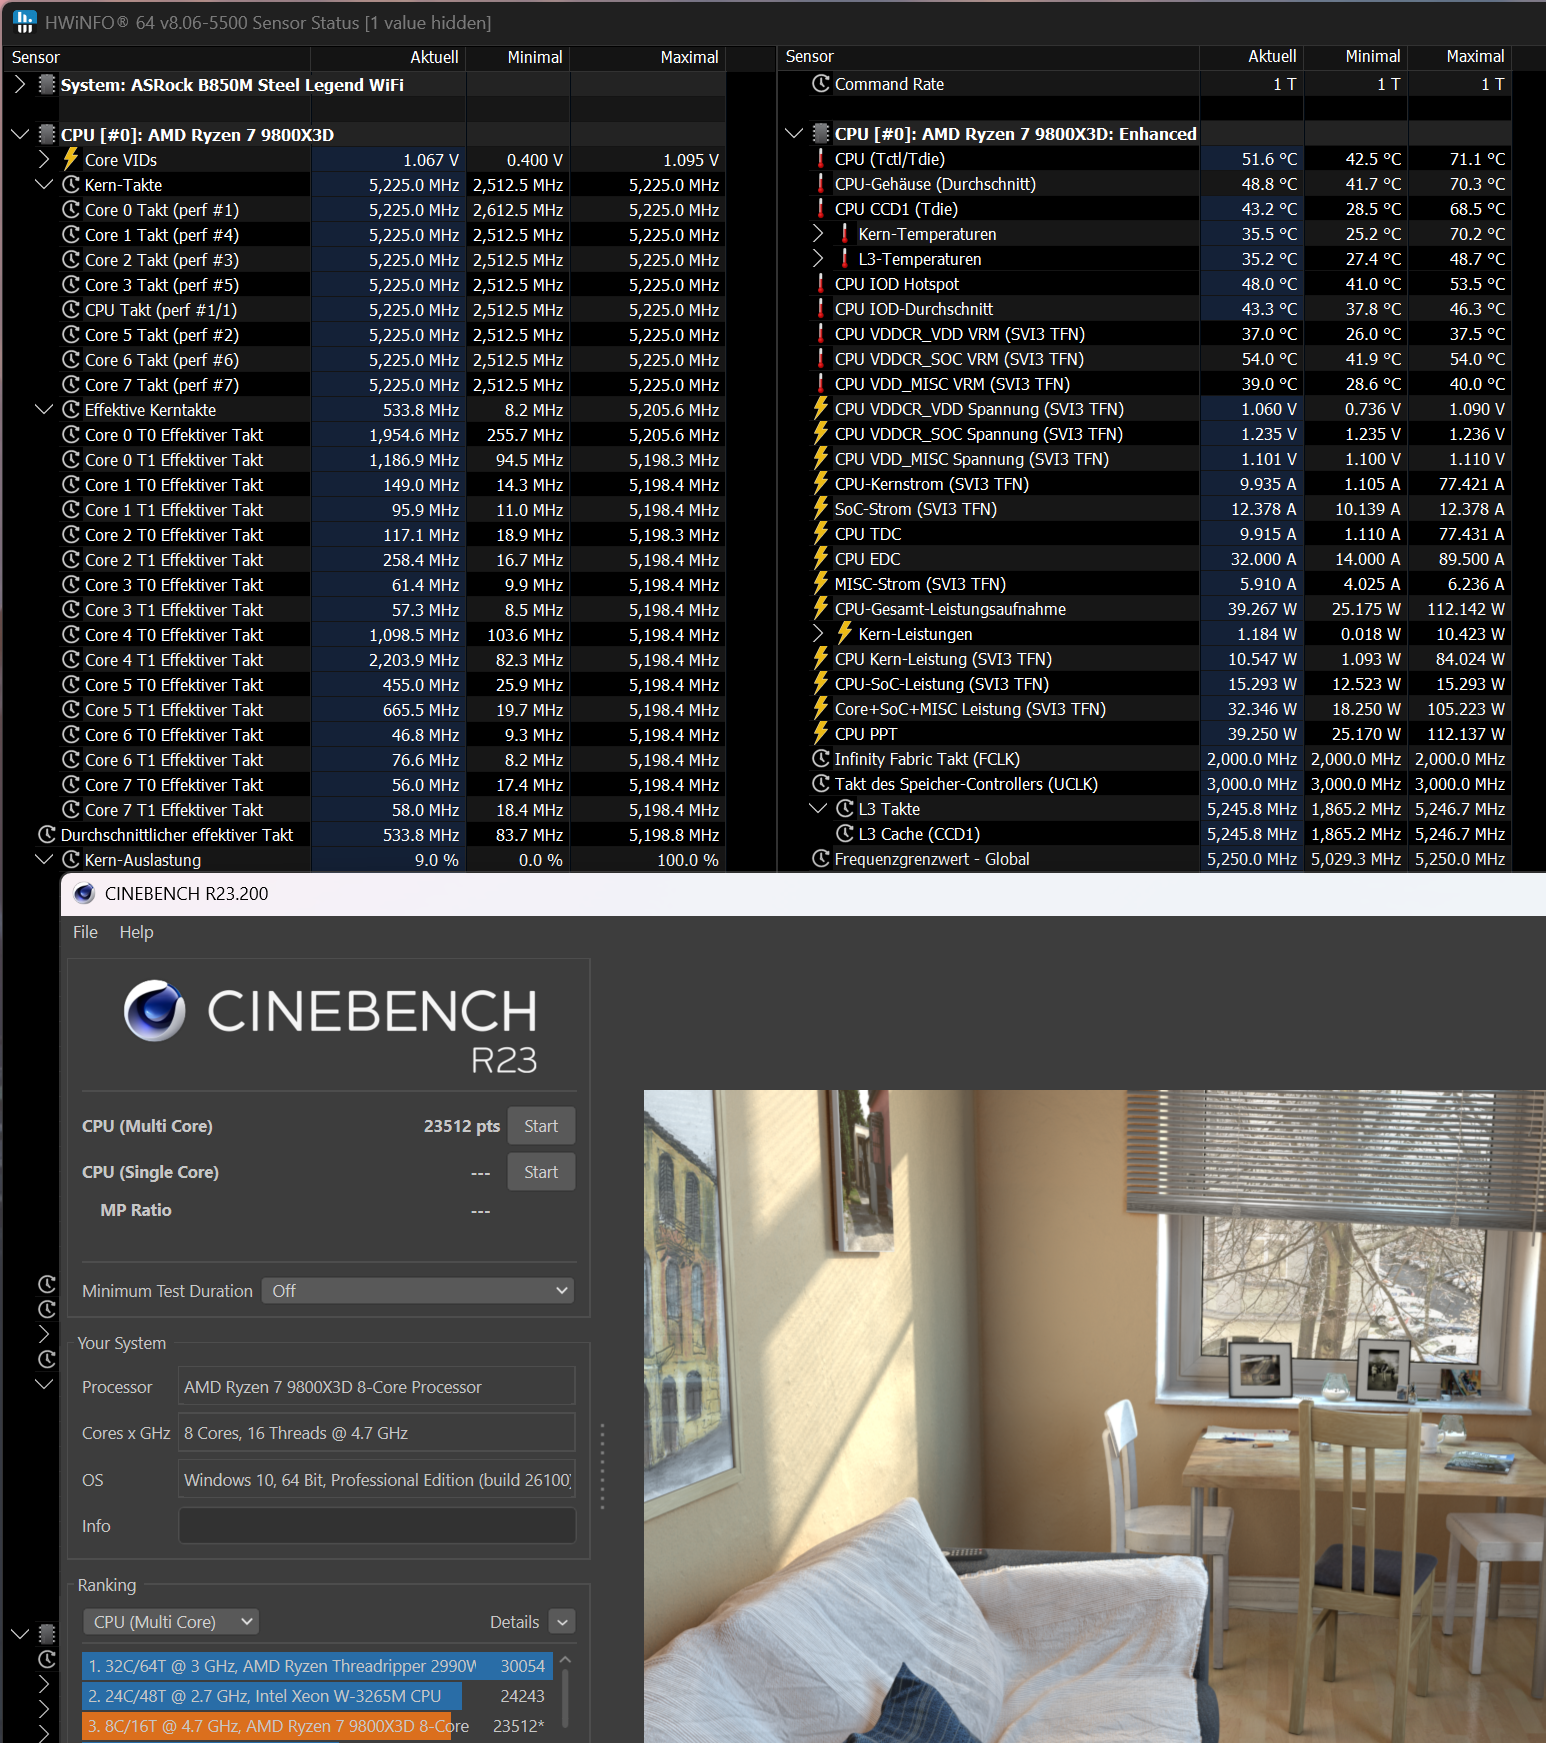Click clock icon beside Infinity Fabric Takt (FCLK)
This screenshot has height=1743, width=1546.
click(x=821, y=758)
